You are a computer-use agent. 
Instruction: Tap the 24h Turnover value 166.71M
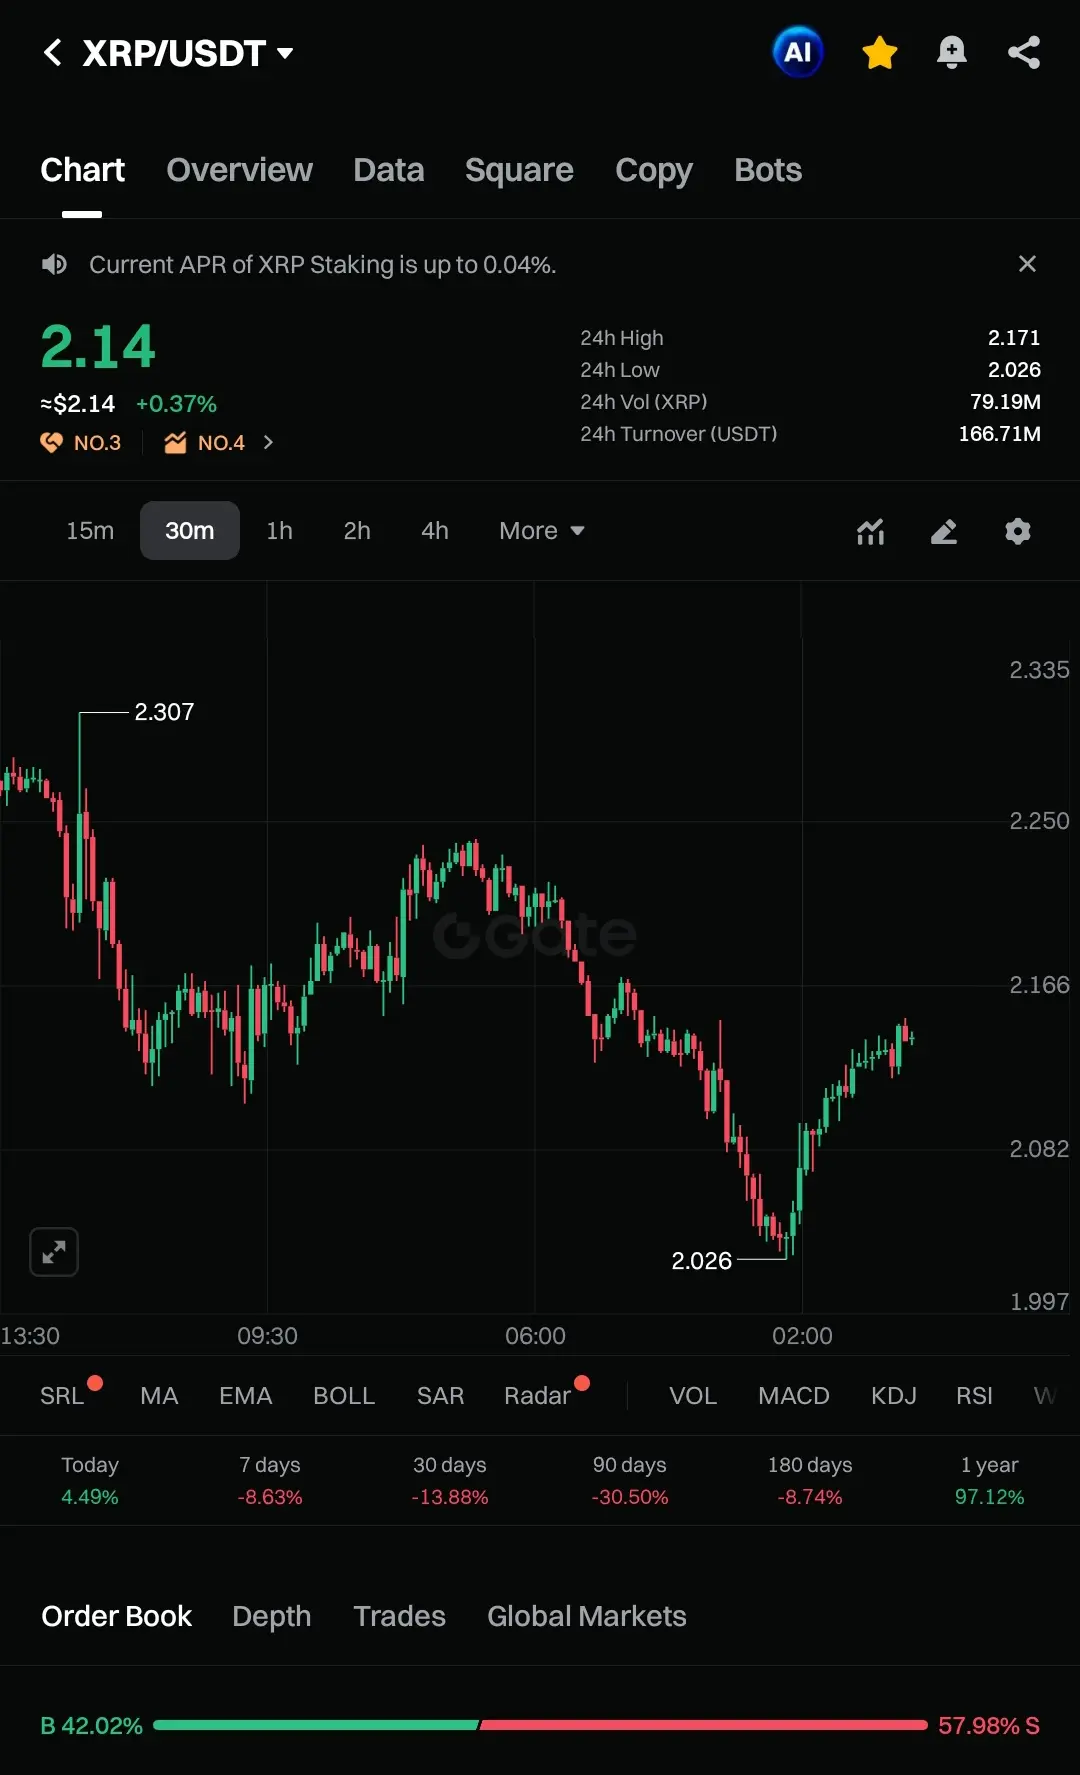(999, 434)
